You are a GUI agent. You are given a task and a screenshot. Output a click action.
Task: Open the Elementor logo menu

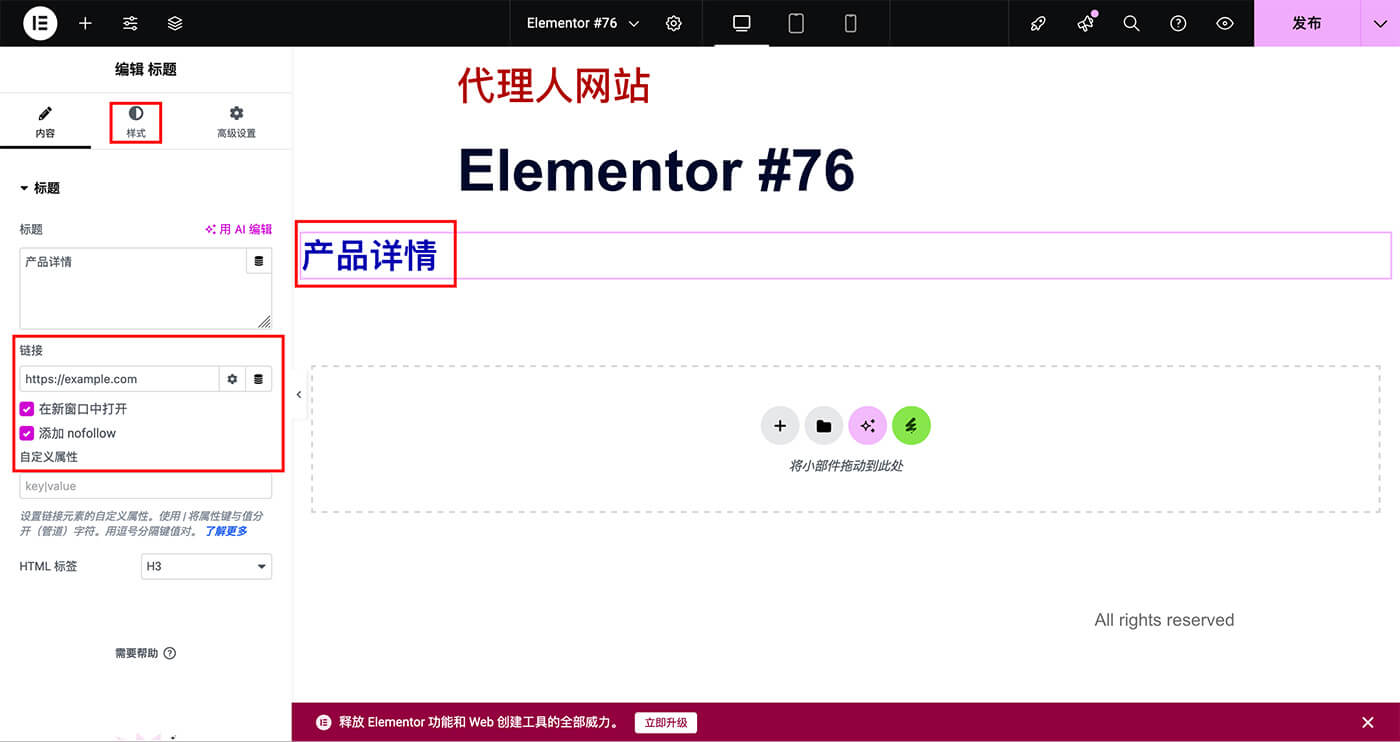40,23
